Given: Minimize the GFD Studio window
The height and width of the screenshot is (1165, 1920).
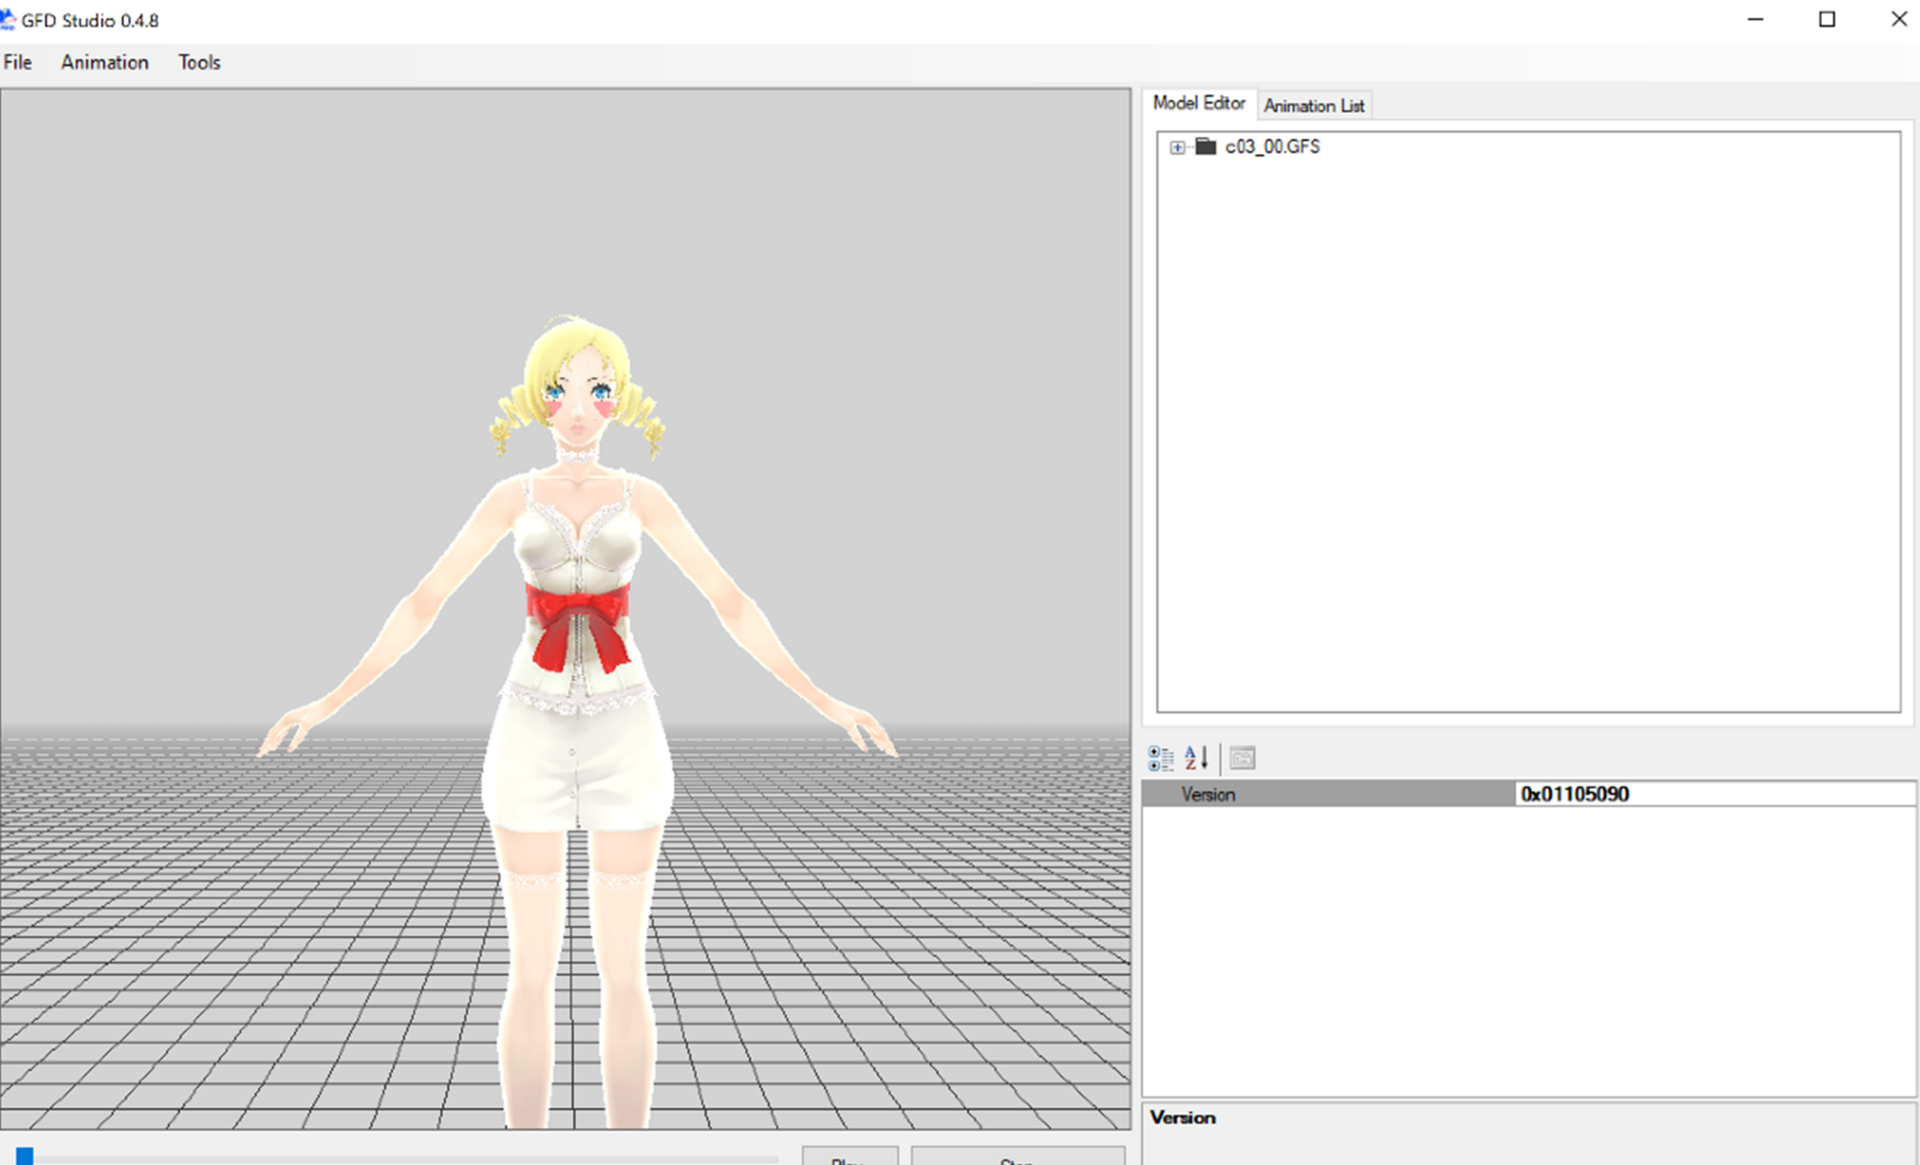Looking at the screenshot, I should click(x=1755, y=20).
